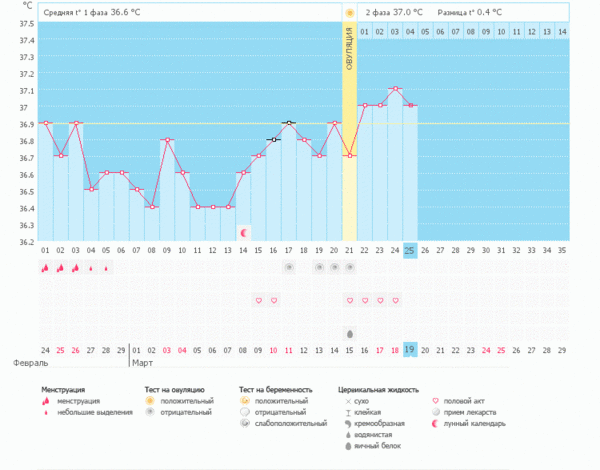Screen dimensions: 600x470
Task: Click the moon calendar icon on day 14
Action: point(244,232)
